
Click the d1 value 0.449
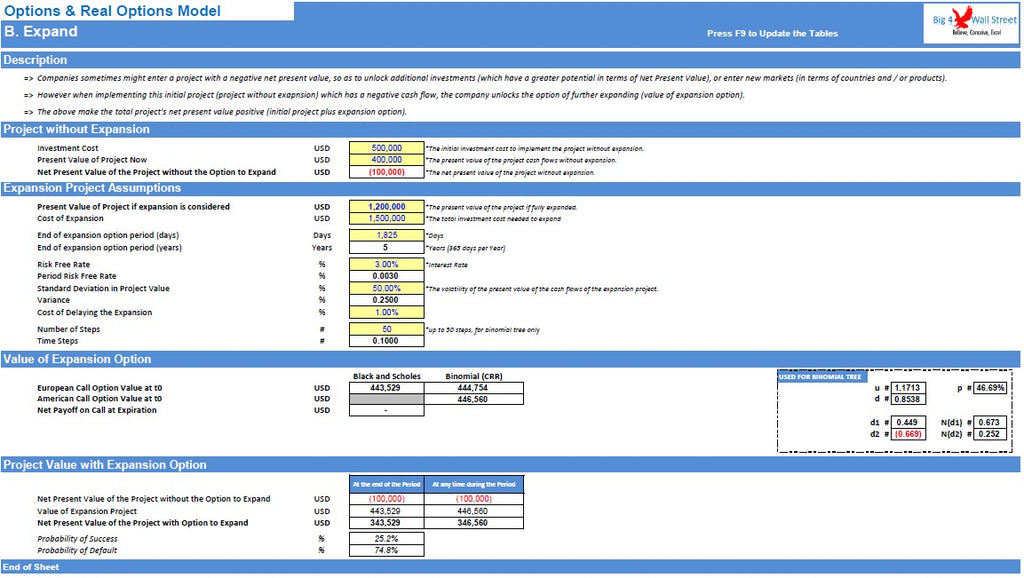pyautogui.click(x=908, y=423)
